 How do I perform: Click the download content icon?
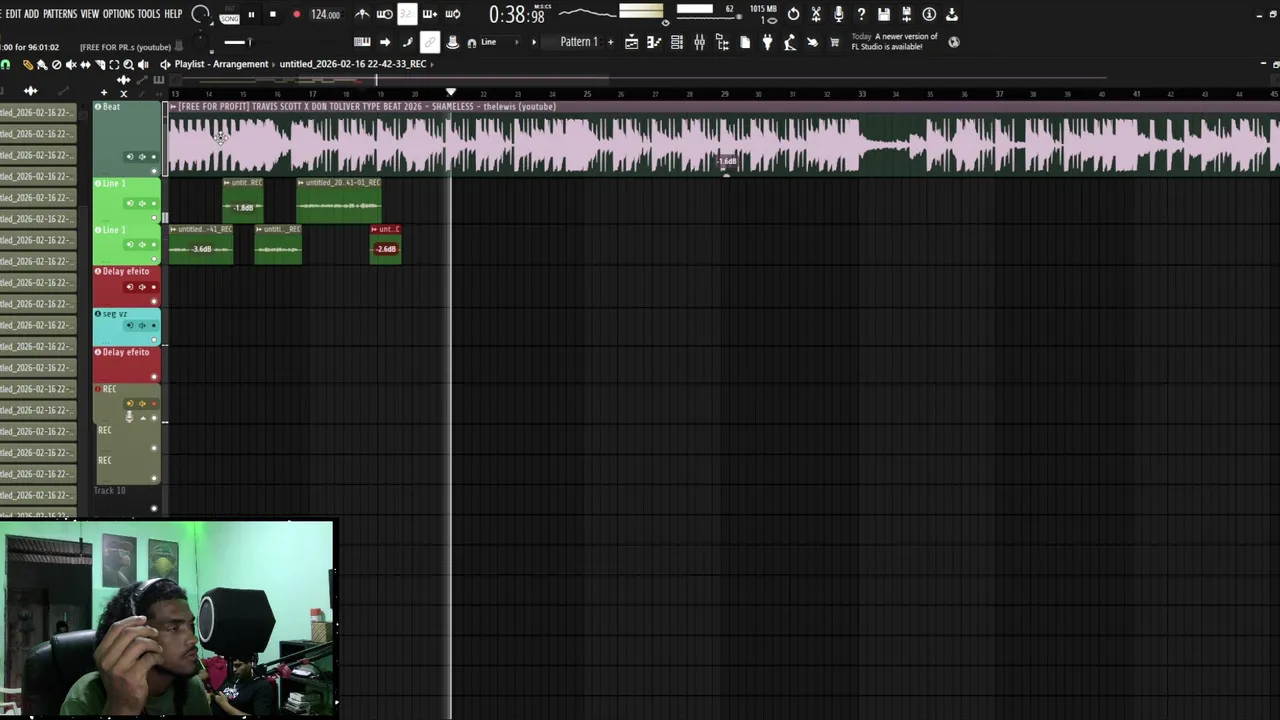tap(951, 14)
